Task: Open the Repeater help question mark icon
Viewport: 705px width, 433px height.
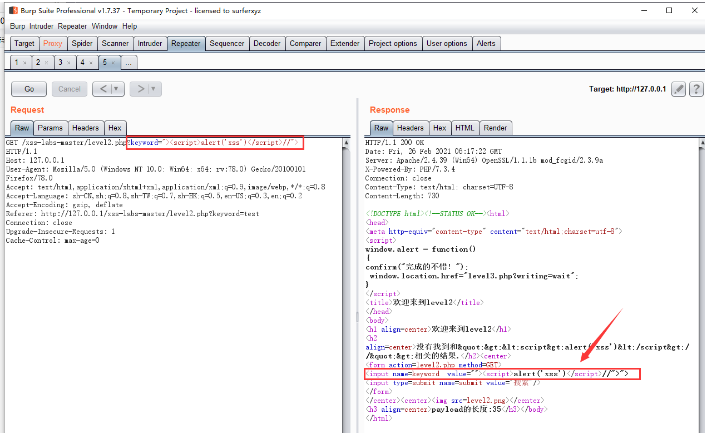Action: coord(696,89)
